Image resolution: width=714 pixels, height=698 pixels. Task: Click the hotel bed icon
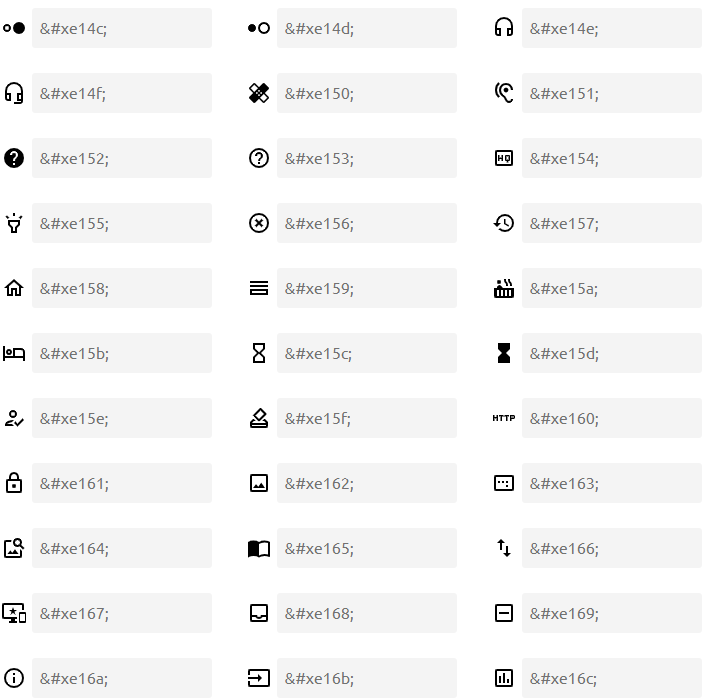14,353
